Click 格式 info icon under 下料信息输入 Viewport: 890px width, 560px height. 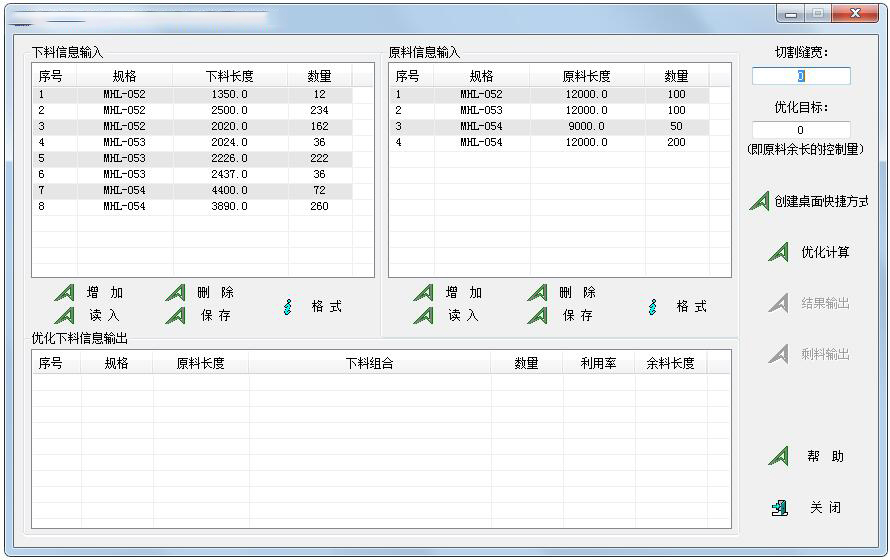[x=288, y=307]
